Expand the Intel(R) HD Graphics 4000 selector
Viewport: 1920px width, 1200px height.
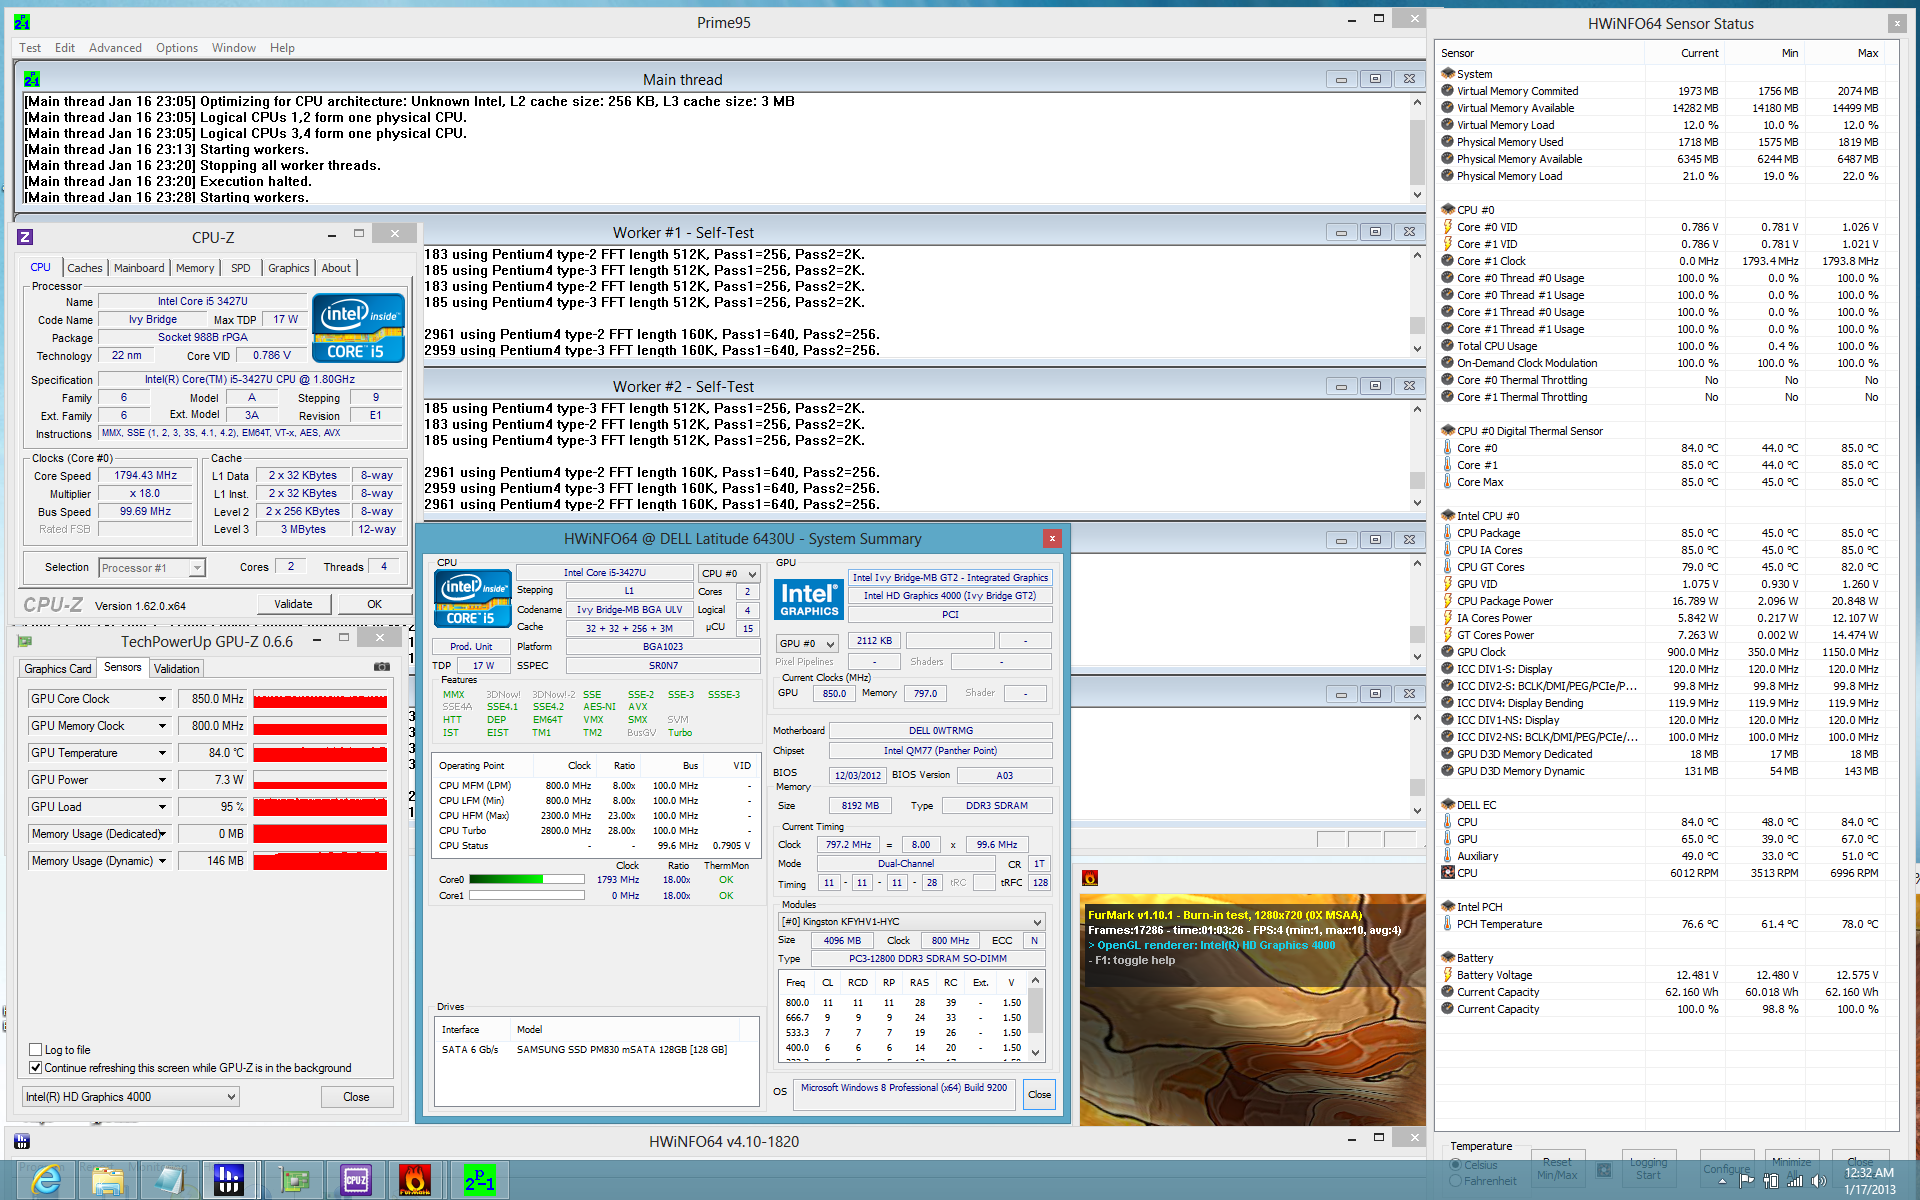coord(231,1097)
